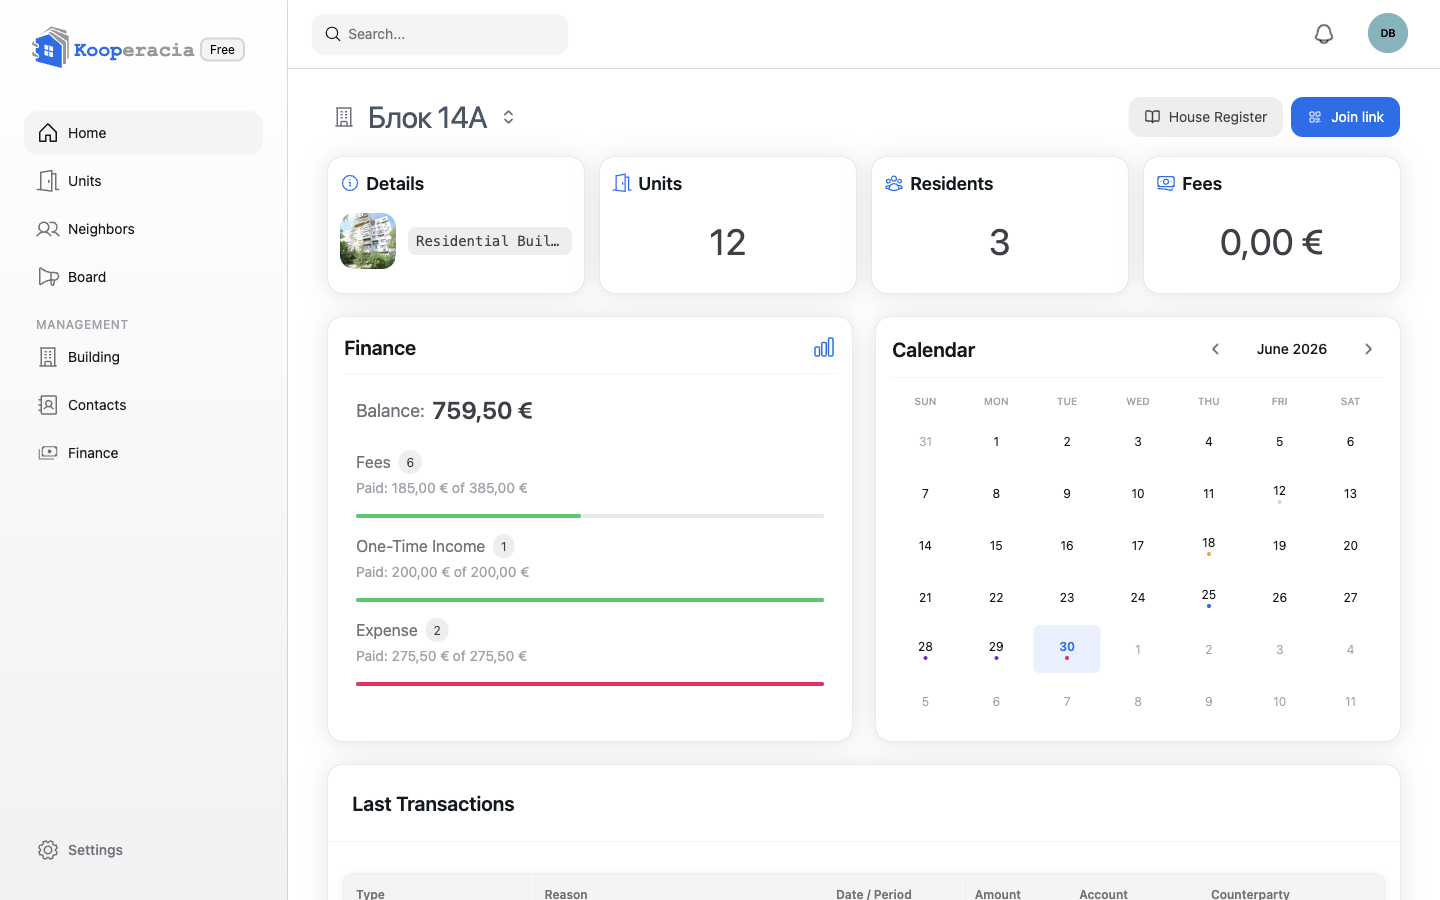The width and height of the screenshot is (1440, 900).
Task: Open notifications bell icon
Action: 1324,34
